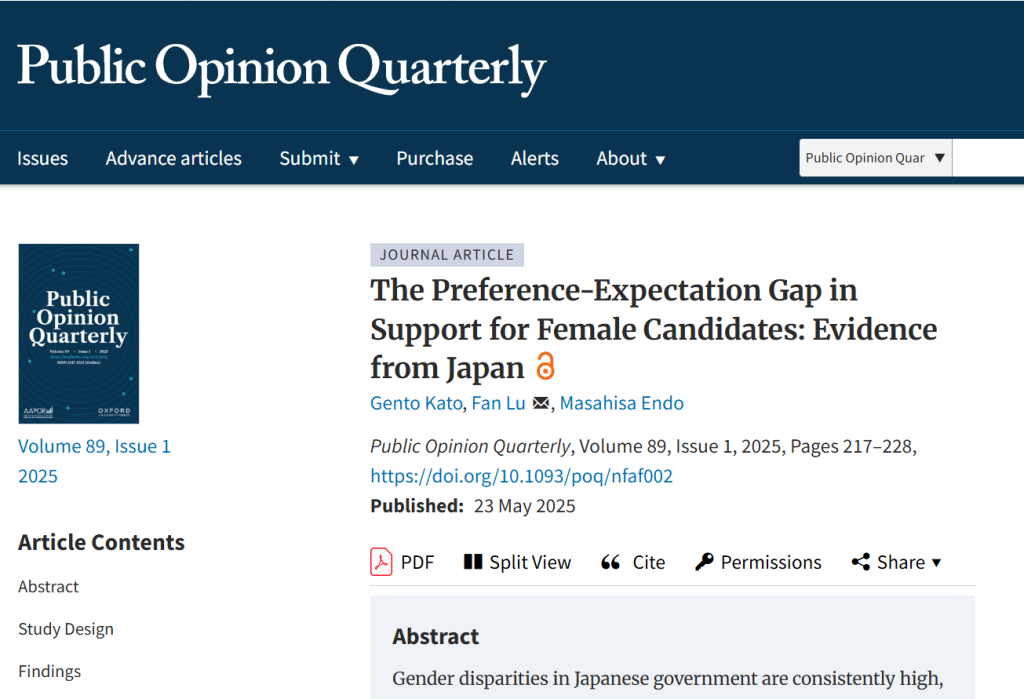The image size is (1024, 699).
Task: Follow the article DOI link
Action: click(x=521, y=476)
